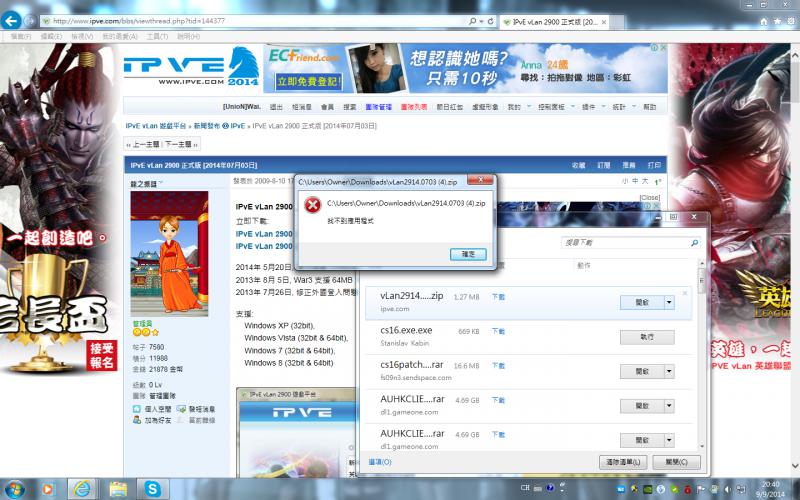
Task: Open the IE Tools gear icon
Action: pos(791,21)
